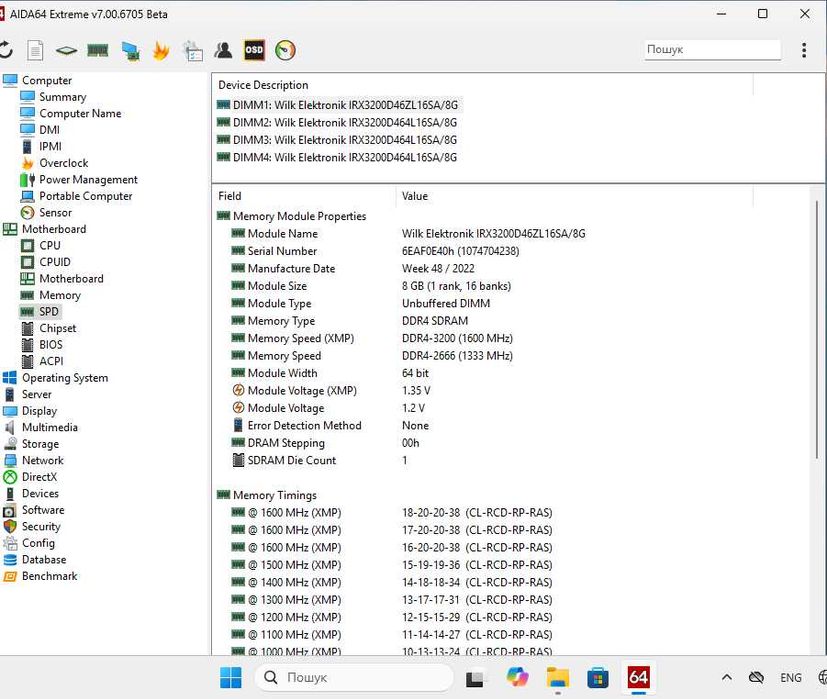This screenshot has height=699, width=827.
Task: Select Database category
Action: (x=44, y=560)
